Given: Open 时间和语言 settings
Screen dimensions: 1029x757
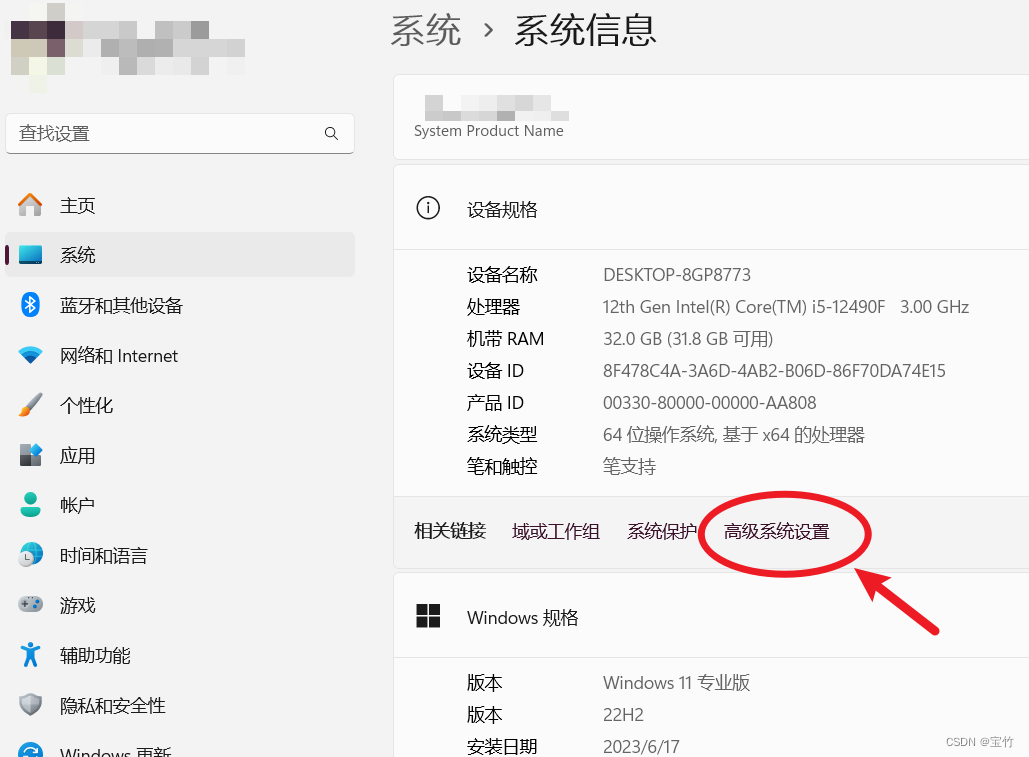Looking at the screenshot, I should (180, 556).
